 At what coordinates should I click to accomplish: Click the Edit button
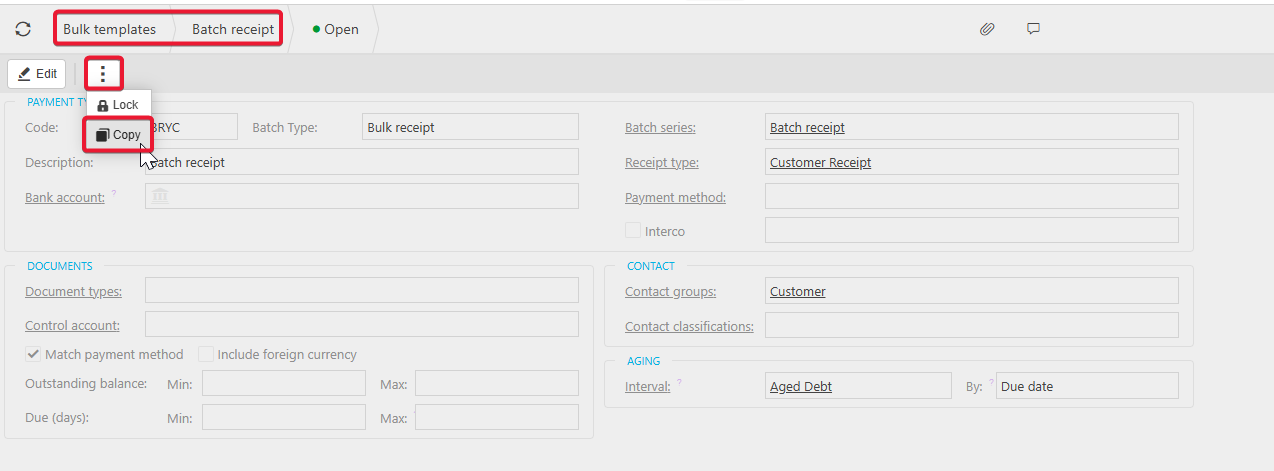(37, 74)
